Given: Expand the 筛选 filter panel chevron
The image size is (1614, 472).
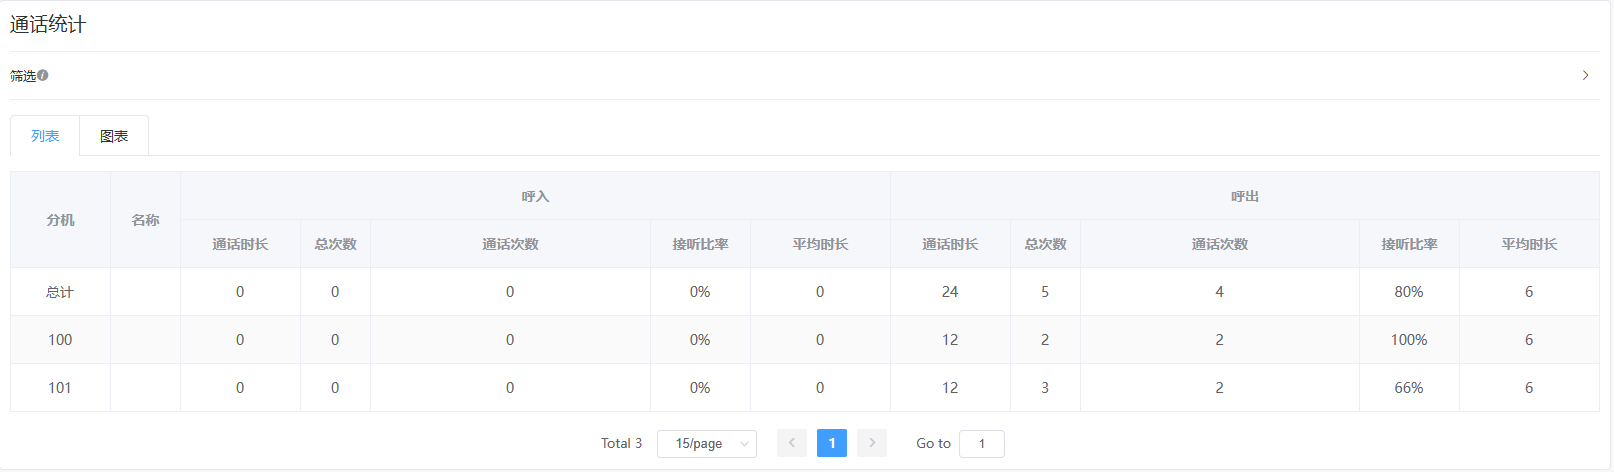Looking at the screenshot, I should [x=1585, y=76].
